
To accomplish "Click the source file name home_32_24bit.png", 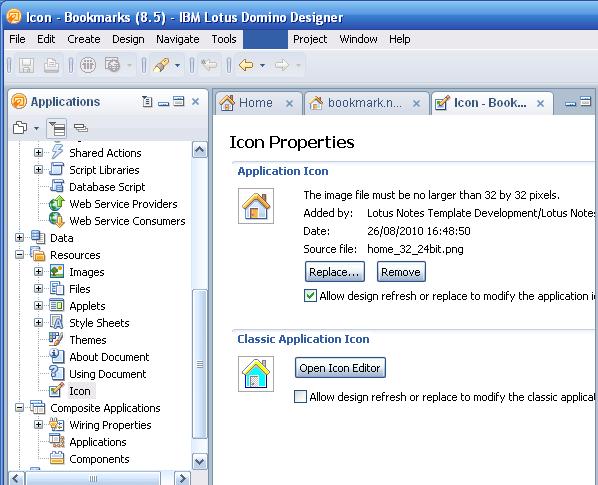I will click(x=415, y=249).
